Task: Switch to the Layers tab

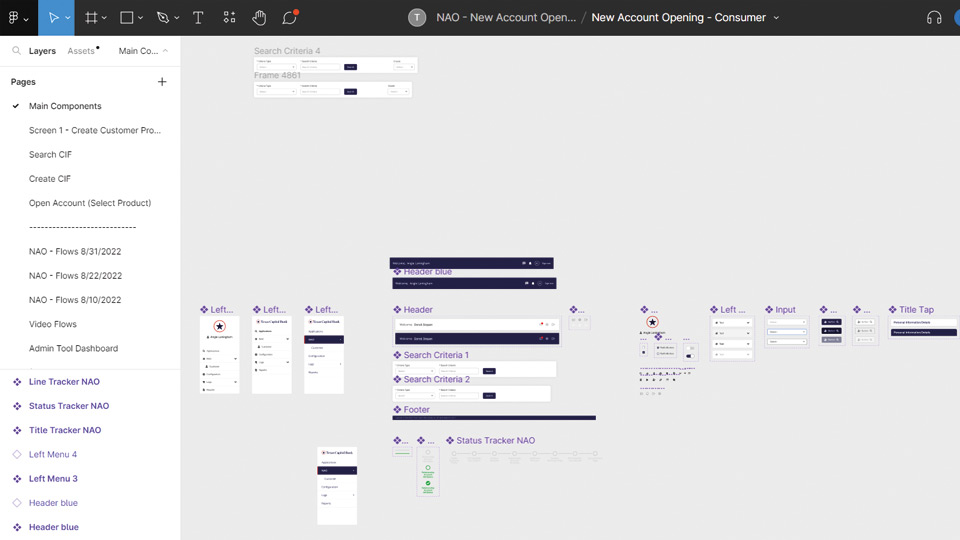Action: coord(42,51)
